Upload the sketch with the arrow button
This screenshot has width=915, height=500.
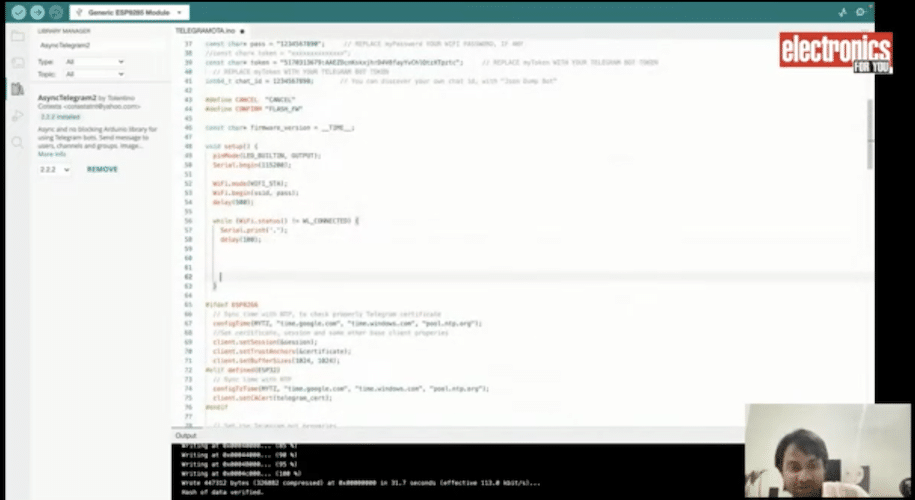(37, 13)
